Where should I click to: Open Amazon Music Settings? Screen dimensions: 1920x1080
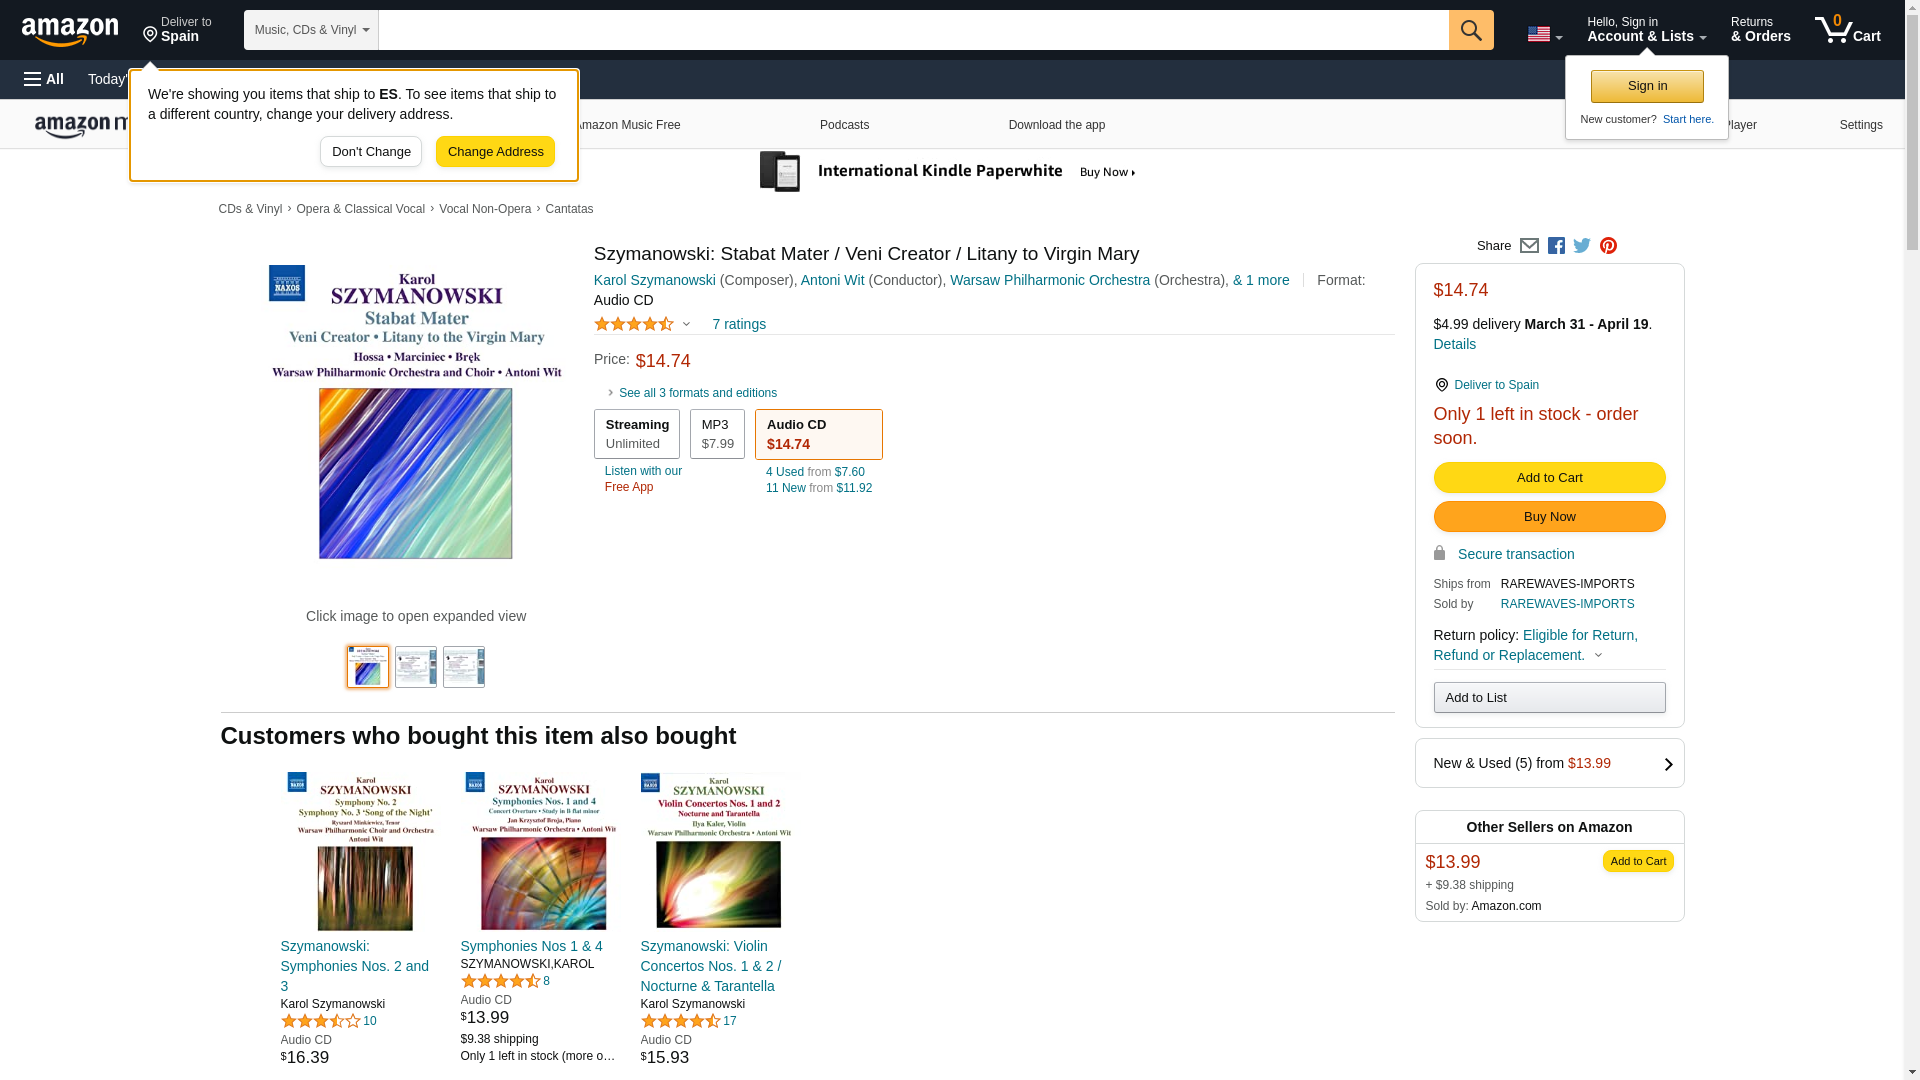[1860, 125]
